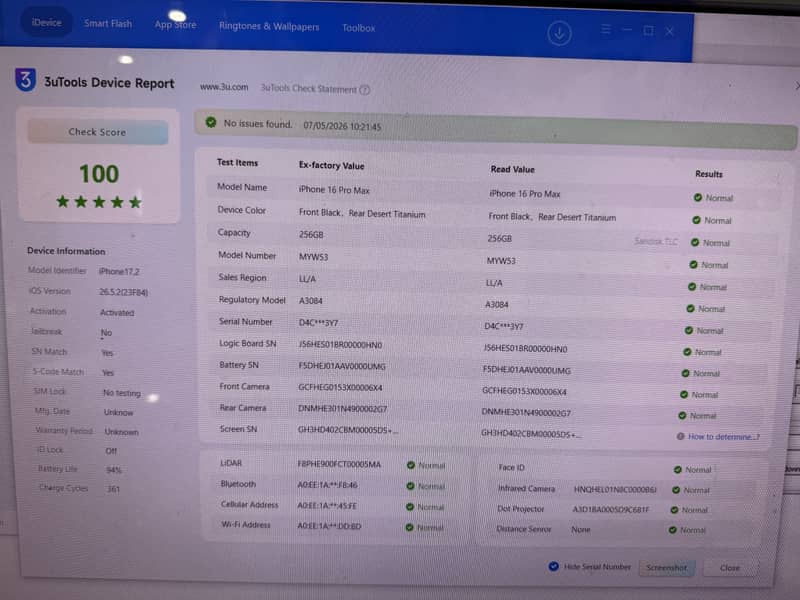Click Normal status icon for Device Color
This screenshot has width=800, height=600.
[696, 220]
